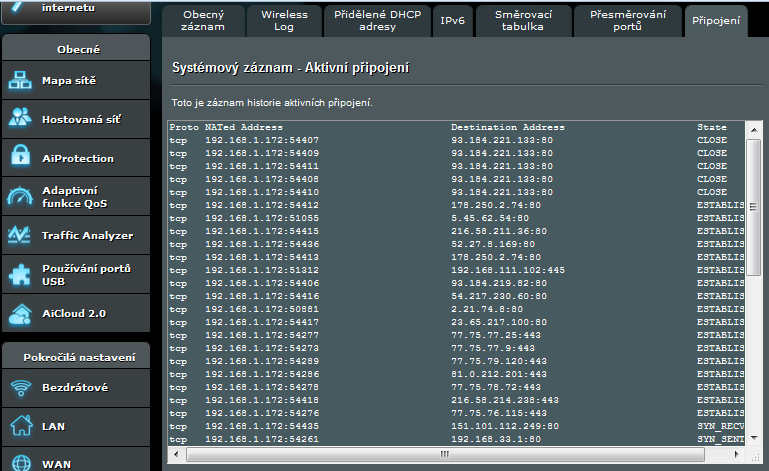Click the AiProtection padlock icon

(x=21, y=158)
